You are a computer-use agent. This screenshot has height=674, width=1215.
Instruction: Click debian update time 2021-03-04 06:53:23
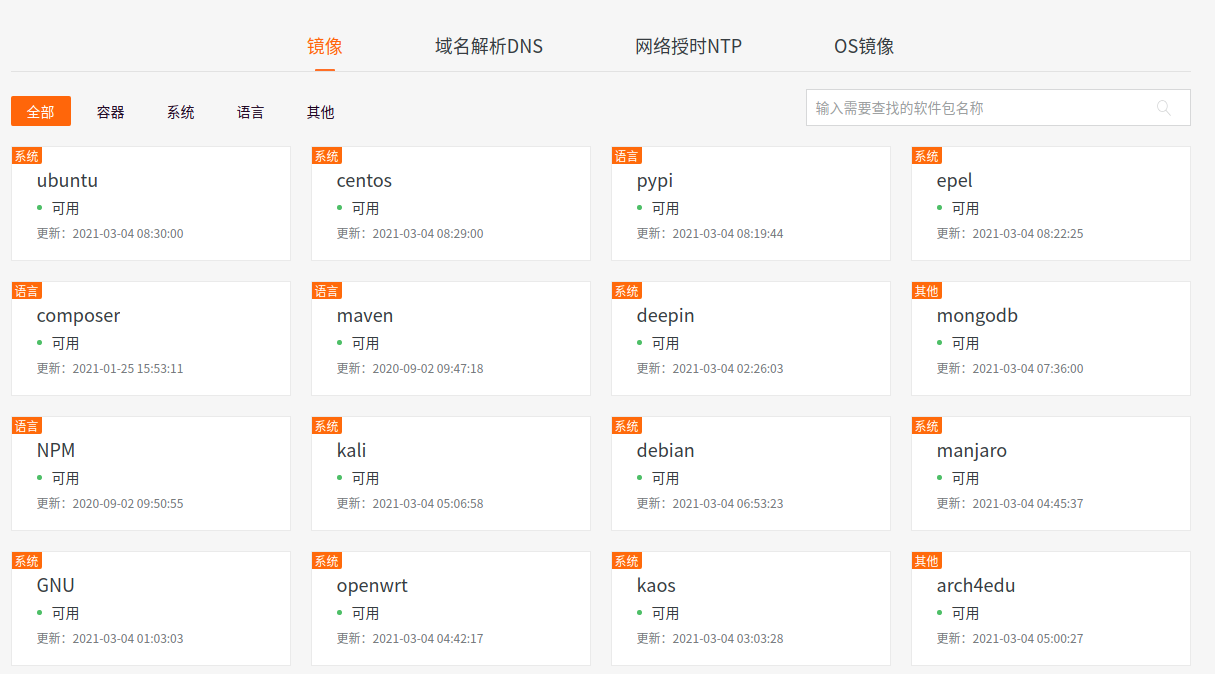(728, 504)
